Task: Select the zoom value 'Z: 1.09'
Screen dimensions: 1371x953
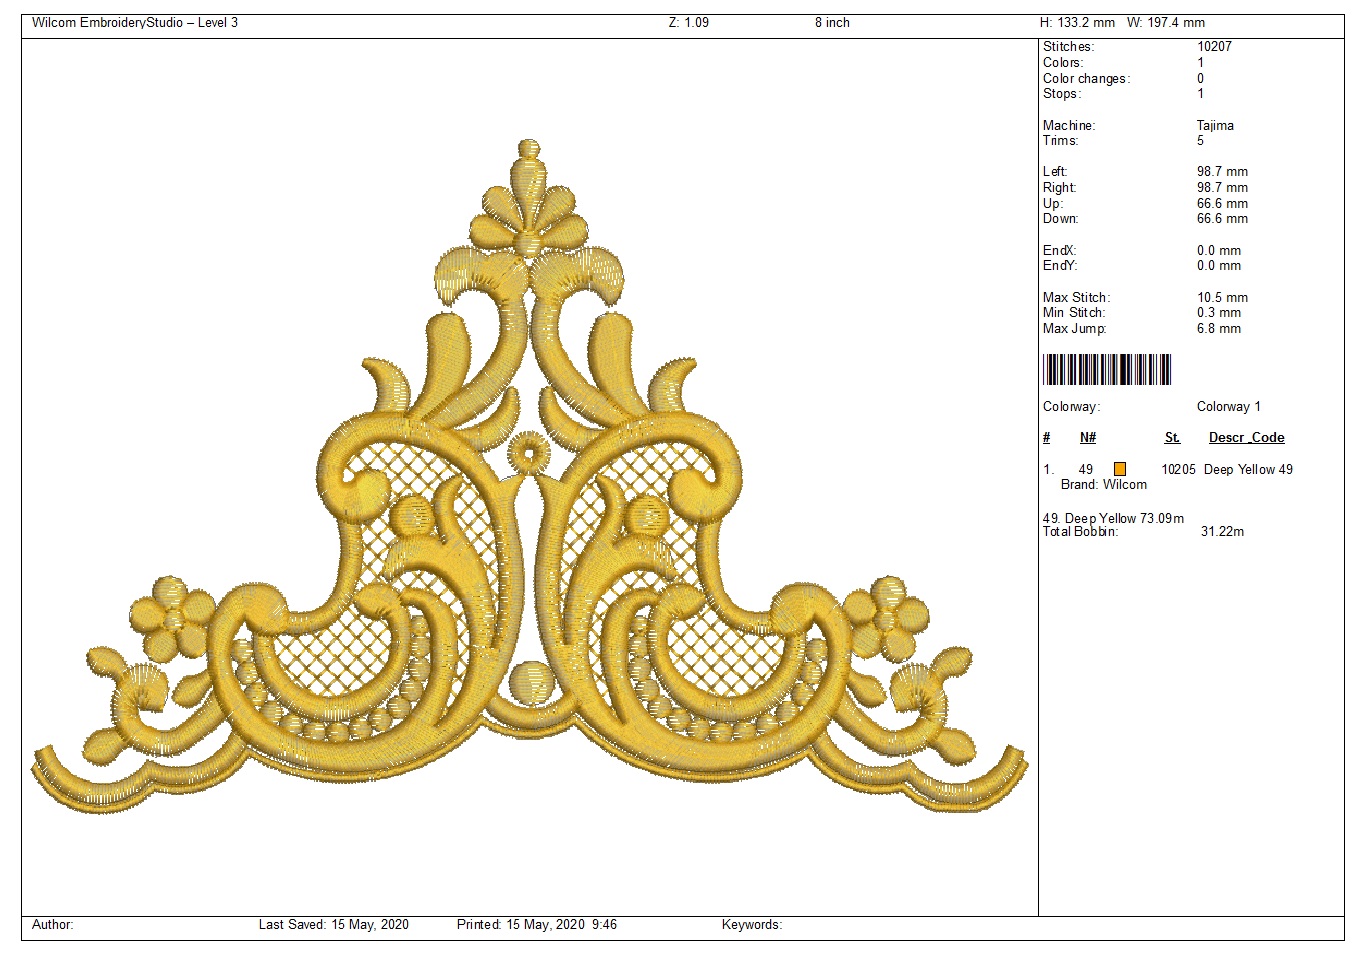Action: point(688,23)
